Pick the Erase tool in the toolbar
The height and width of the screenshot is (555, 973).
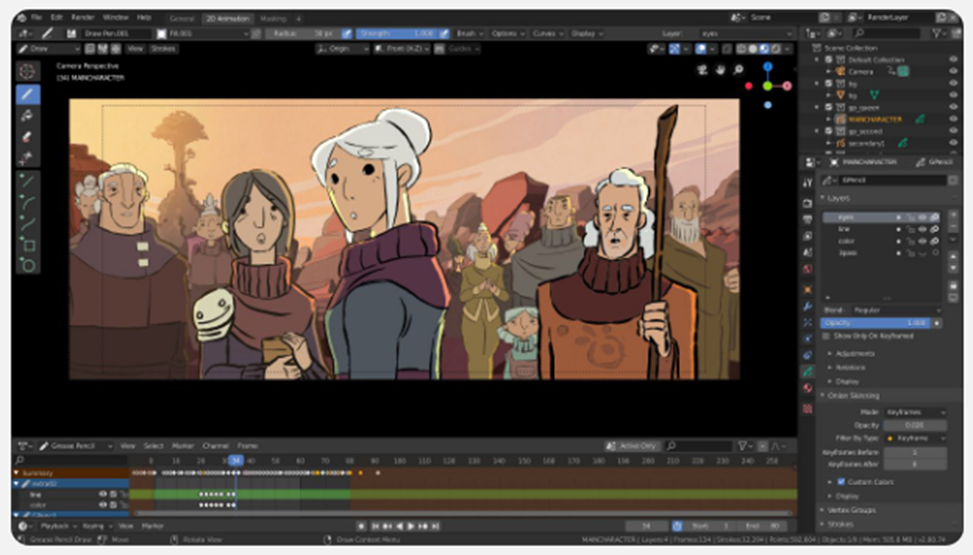[27, 137]
